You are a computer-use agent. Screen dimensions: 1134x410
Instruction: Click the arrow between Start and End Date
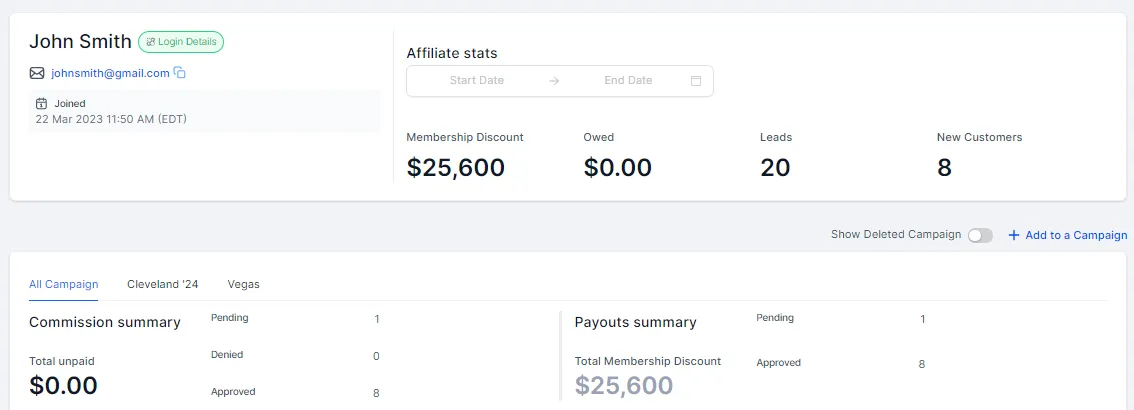(x=554, y=81)
